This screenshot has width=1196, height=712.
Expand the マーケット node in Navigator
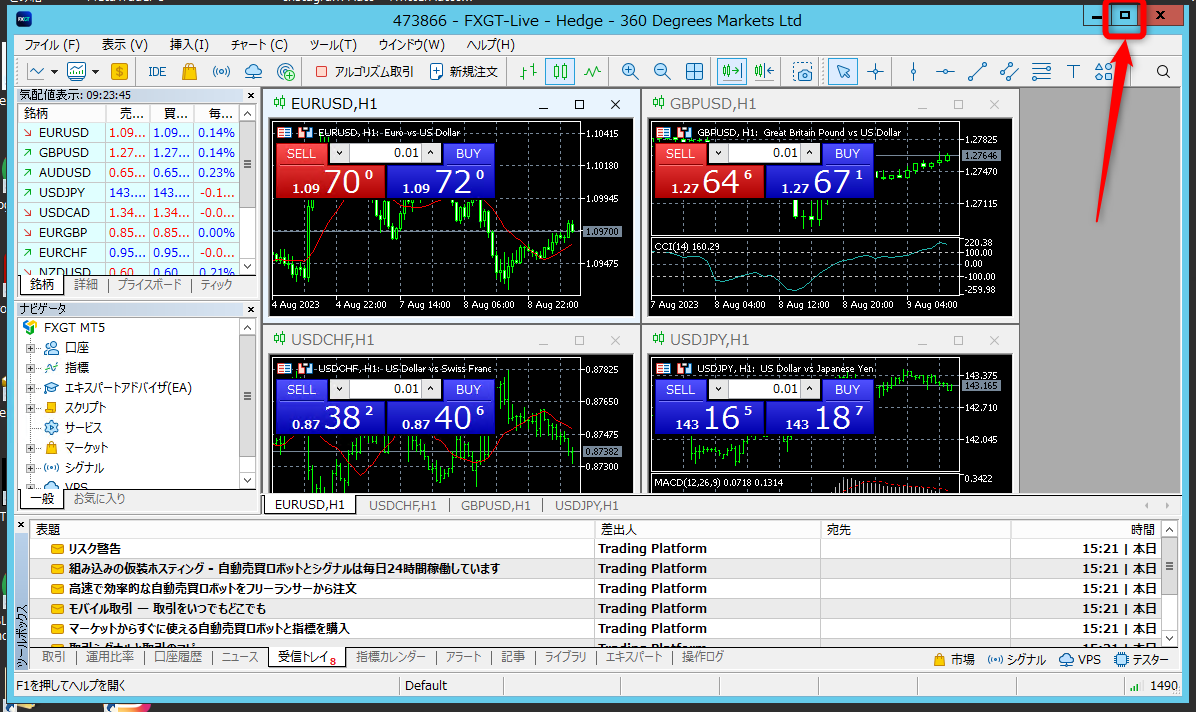pyautogui.click(x=31, y=448)
